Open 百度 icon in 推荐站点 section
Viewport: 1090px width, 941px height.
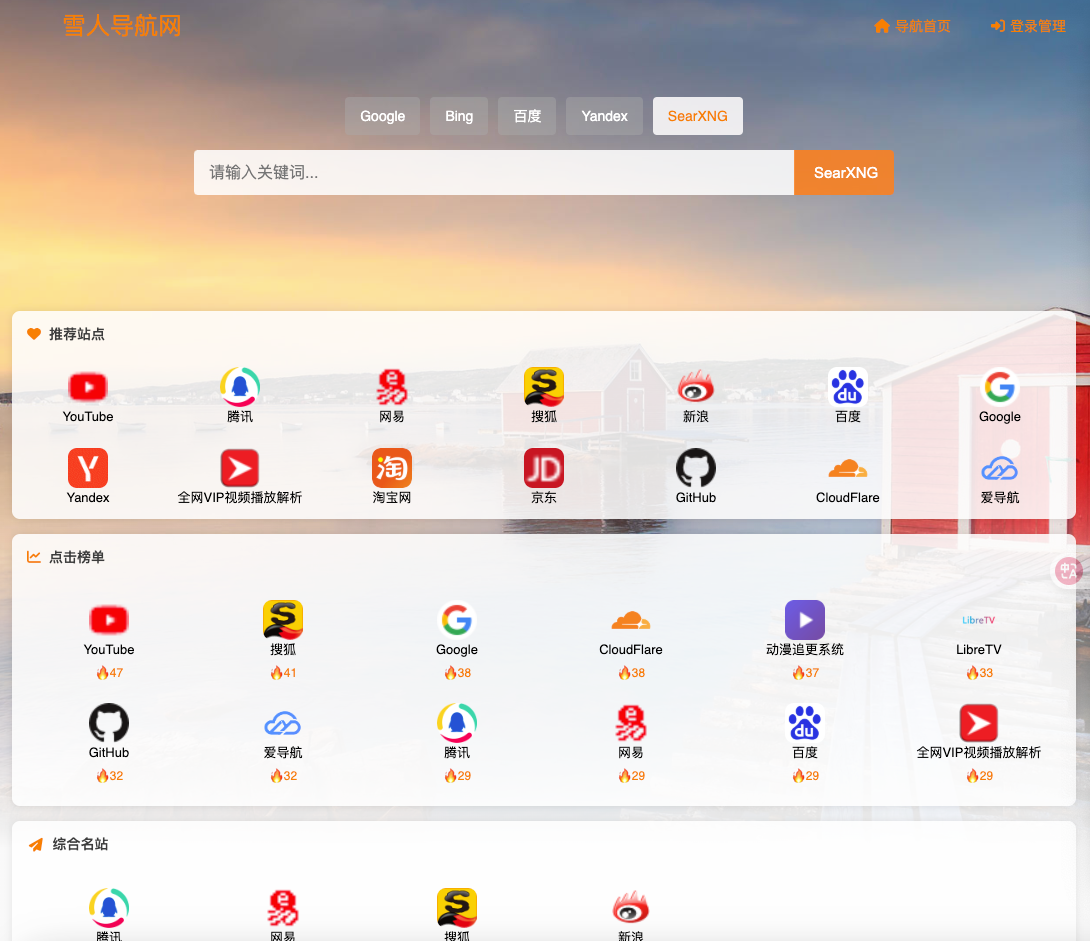[847, 387]
